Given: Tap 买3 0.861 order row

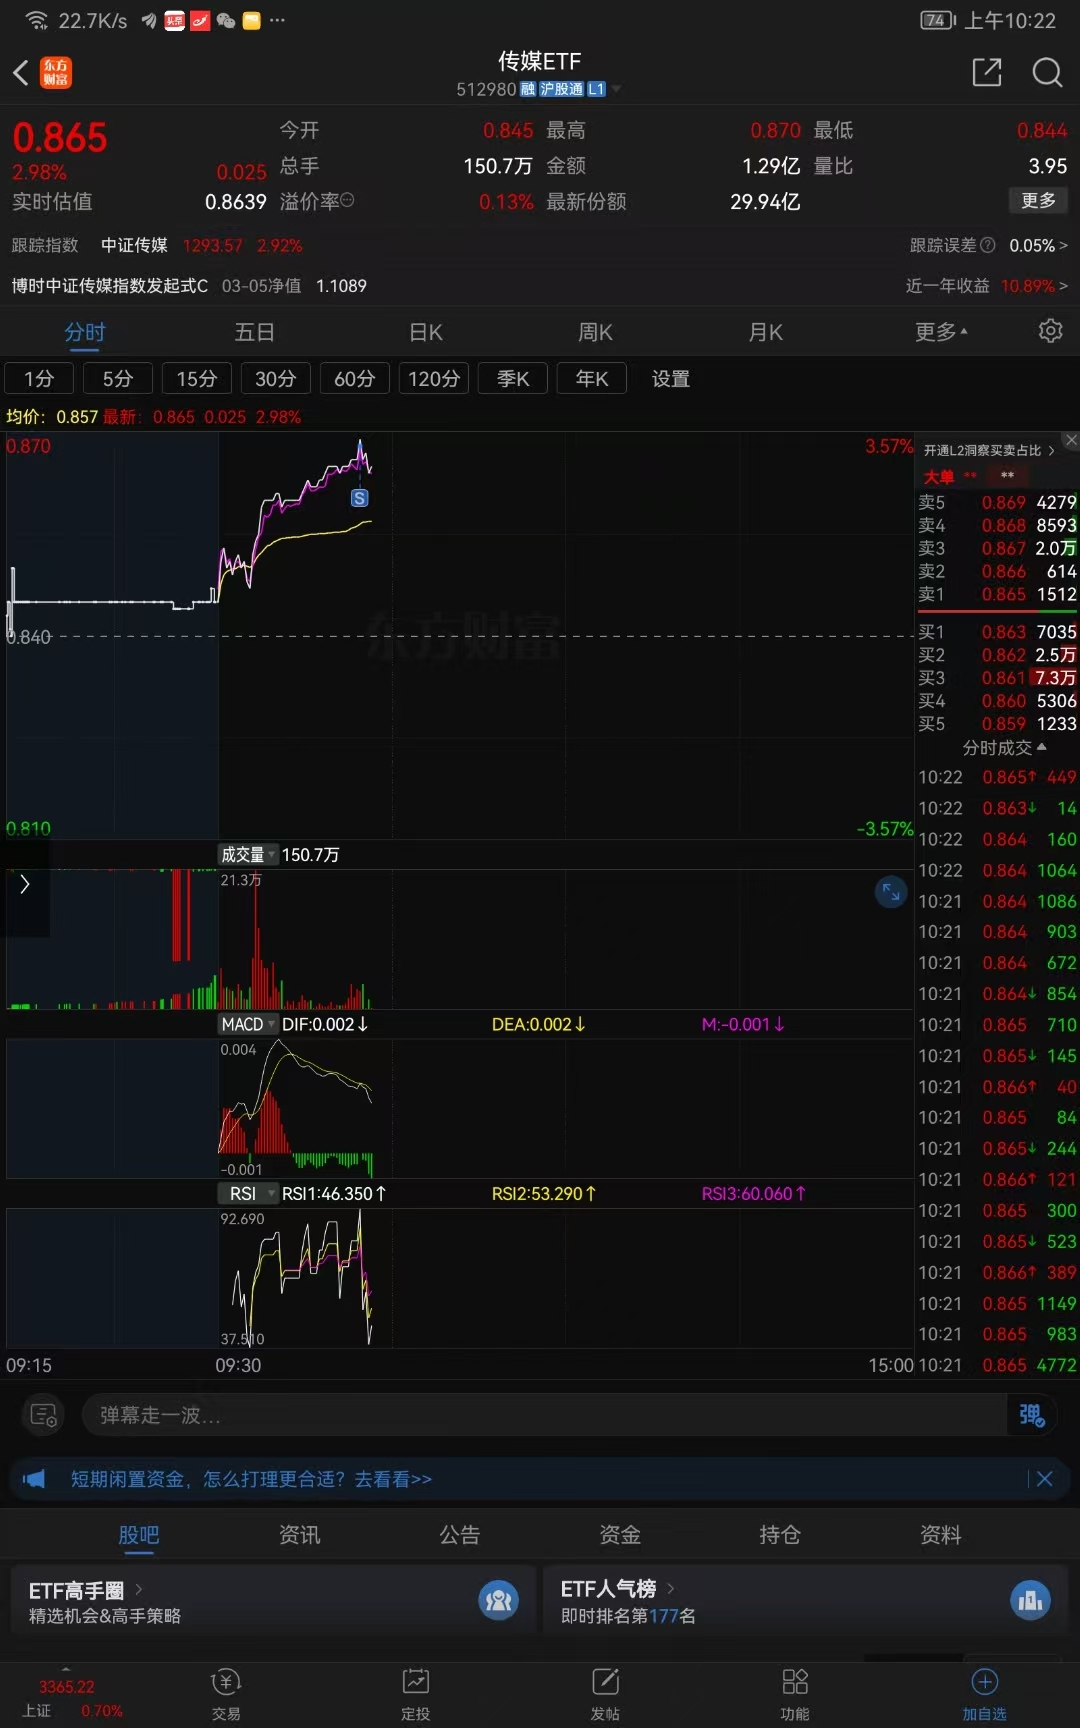Looking at the screenshot, I should [x=997, y=678].
